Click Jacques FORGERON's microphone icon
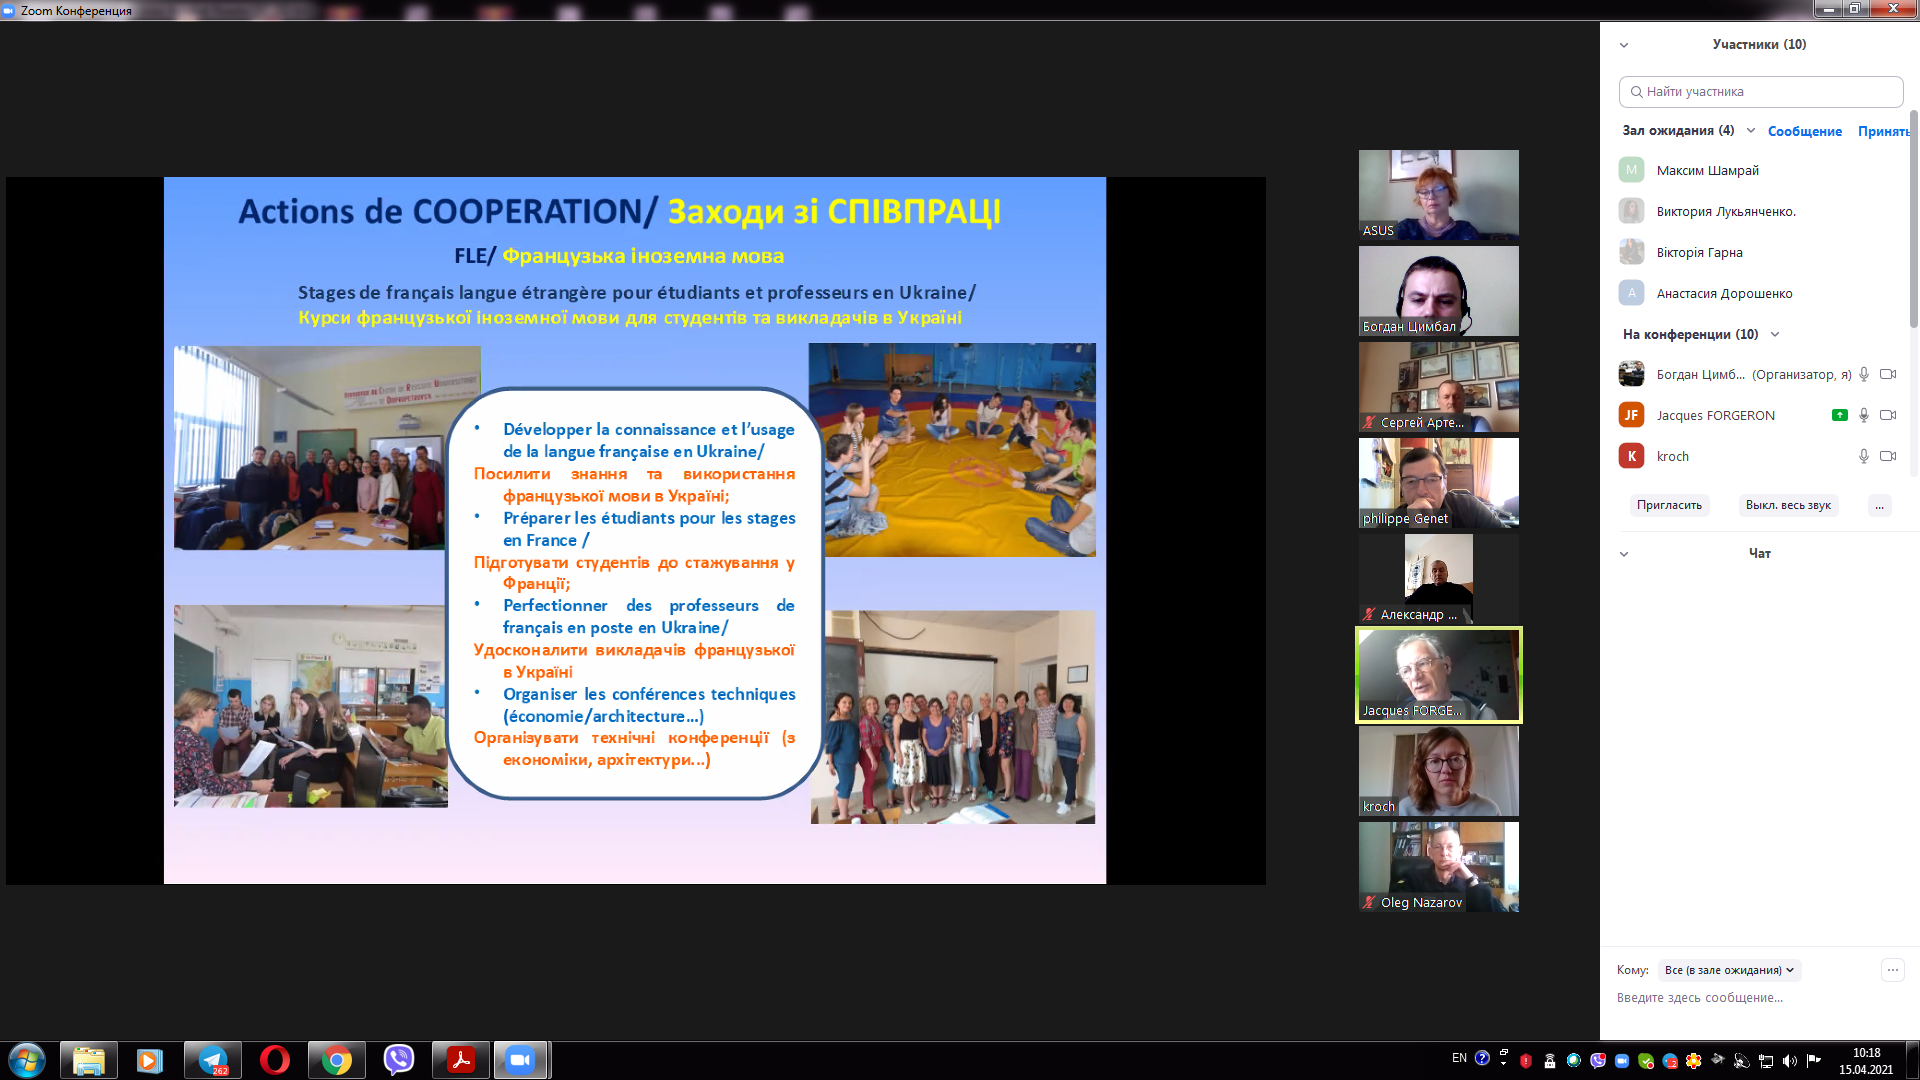1920x1080 pixels. 1864,415
